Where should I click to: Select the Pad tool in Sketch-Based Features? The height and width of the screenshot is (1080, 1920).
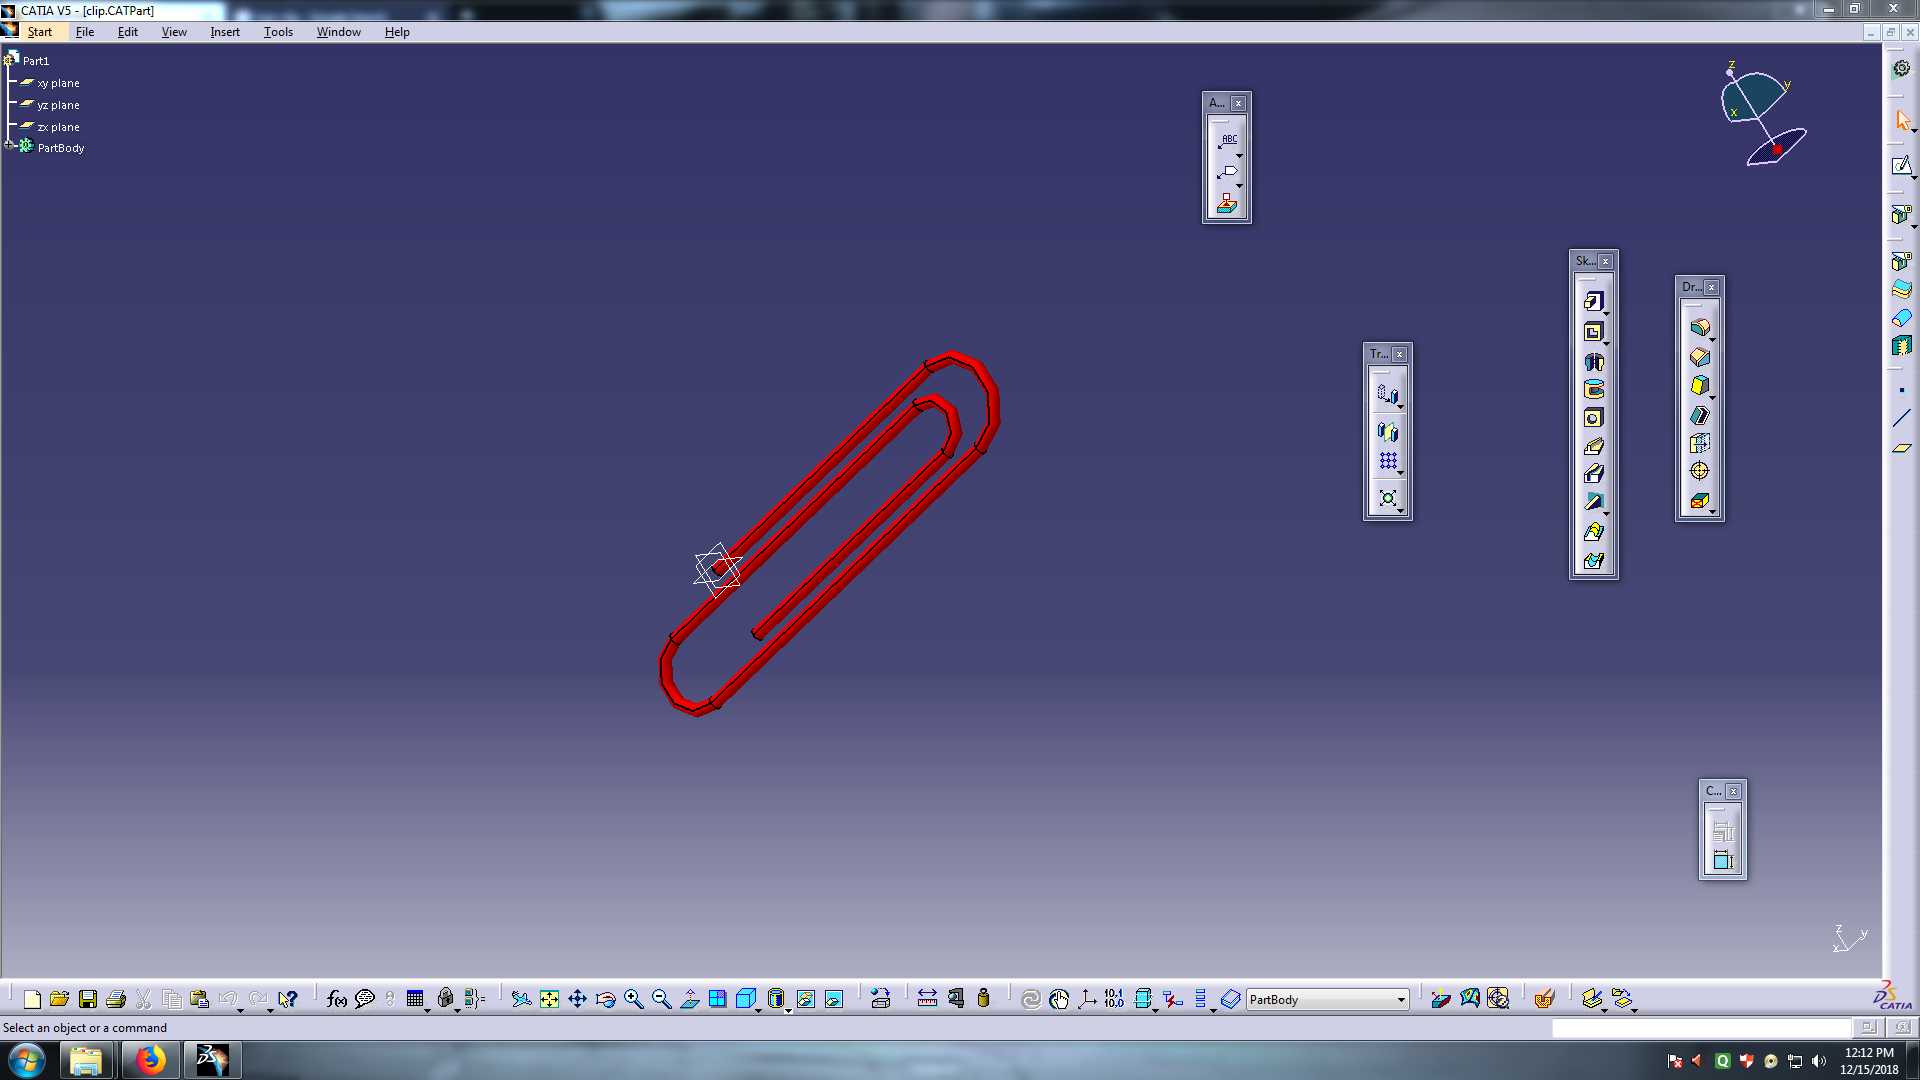coord(1593,301)
